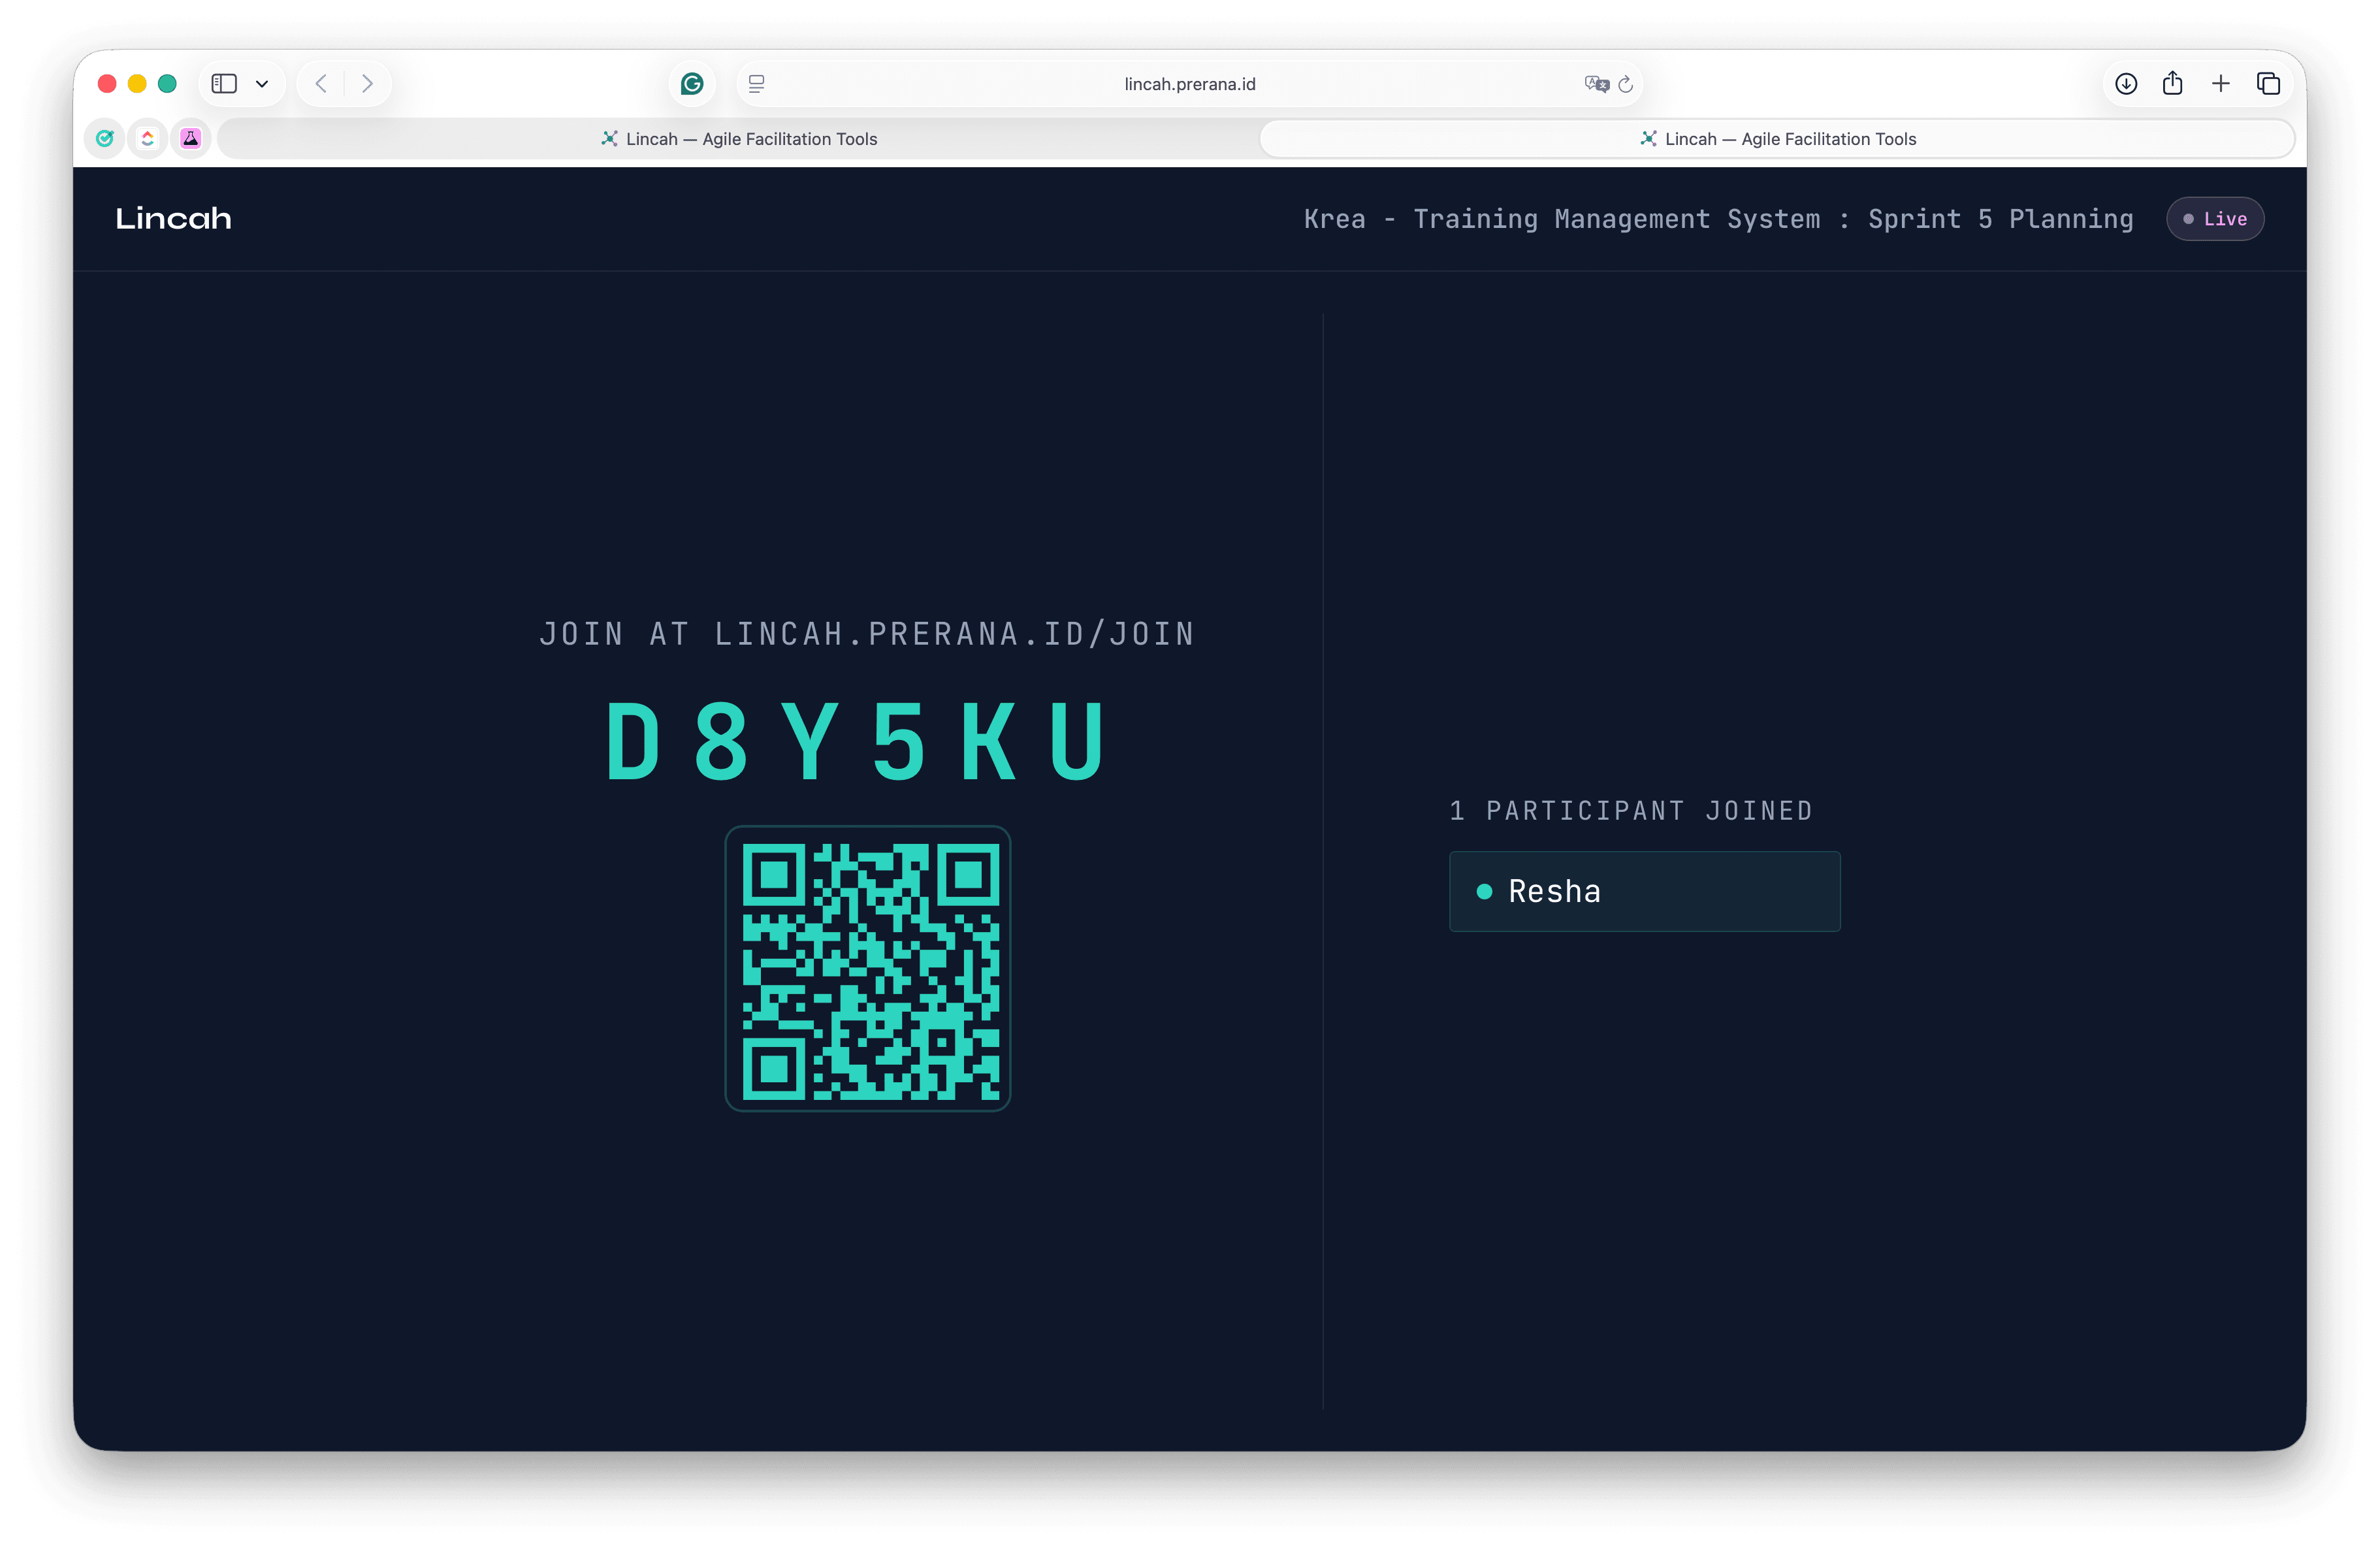Open the sidebar options dropdown chevron
The width and height of the screenshot is (2380, 1548).
click(x=262, y=84)
